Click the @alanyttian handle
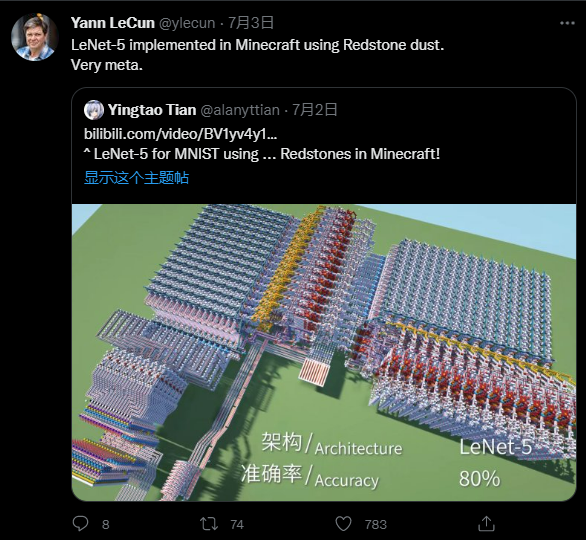Screen dimensions: 586x540 tap(240, 110)
